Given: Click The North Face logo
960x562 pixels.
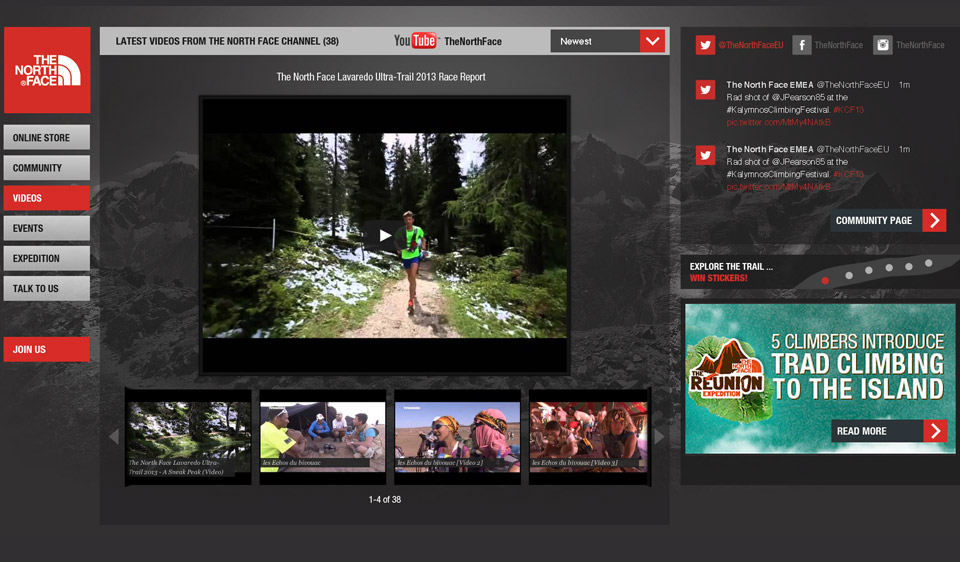Looking at the screenshot, I should (47, 70).
